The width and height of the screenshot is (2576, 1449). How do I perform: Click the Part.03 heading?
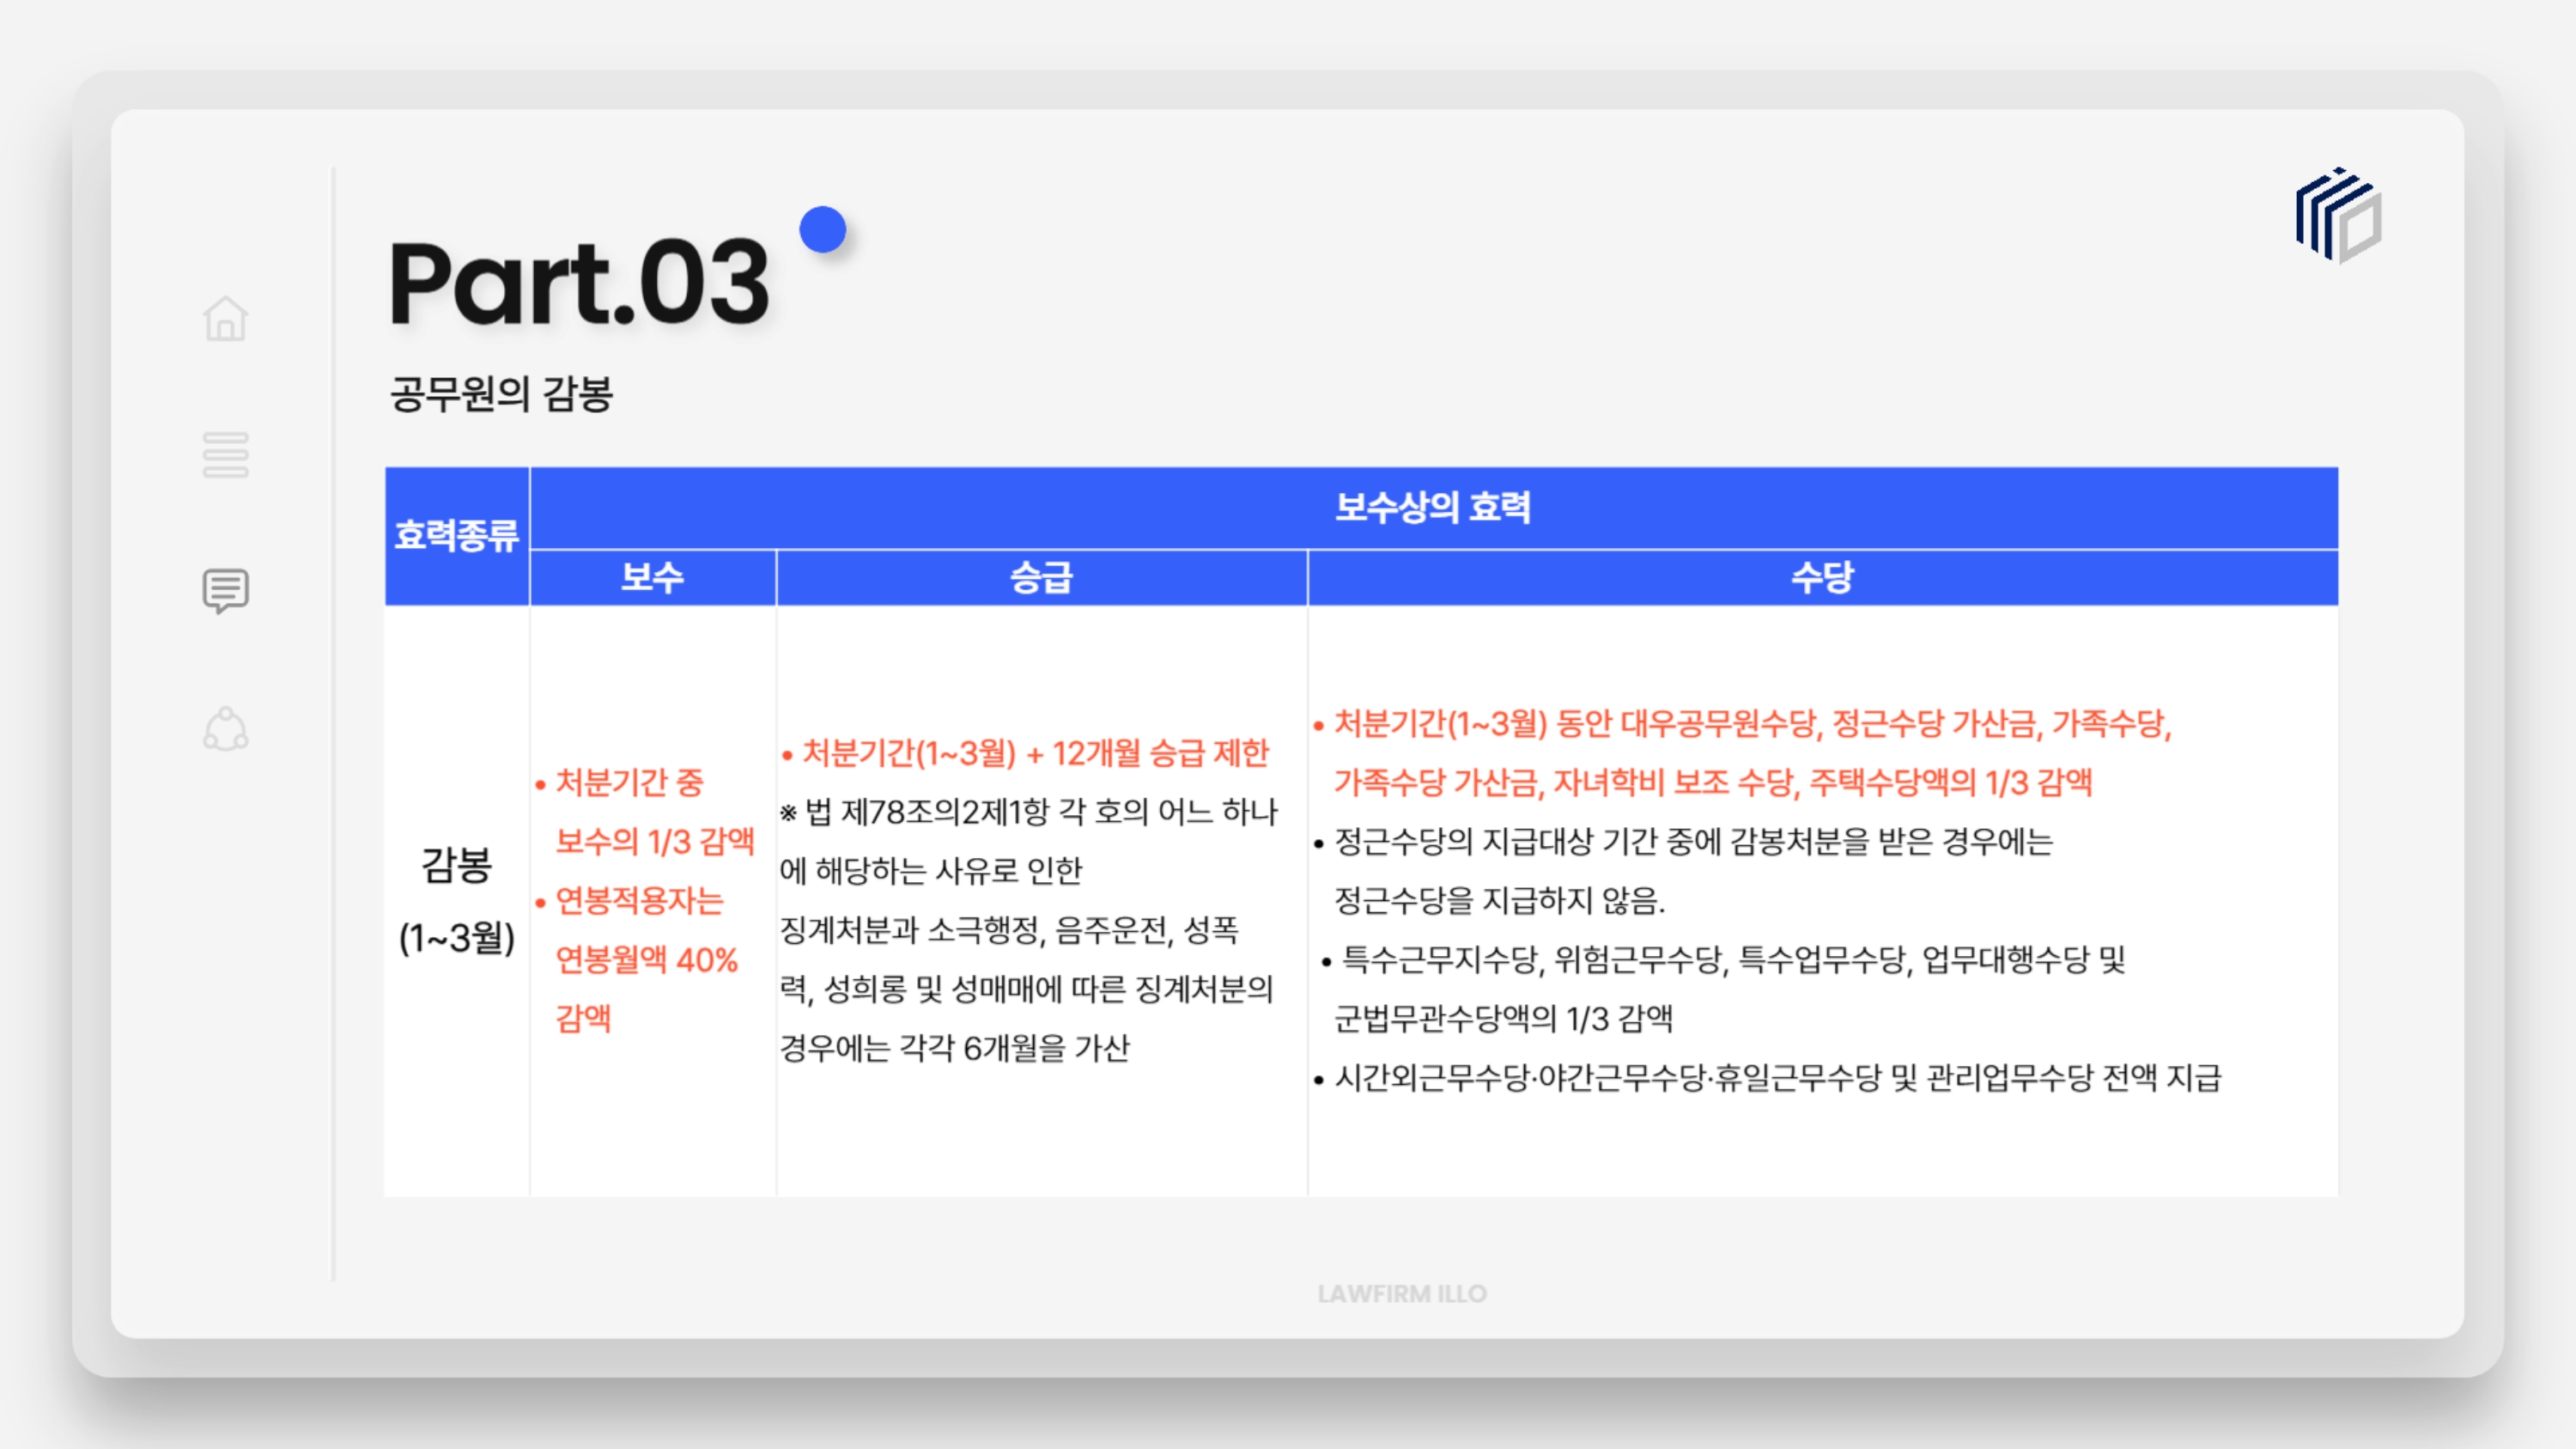578,283
